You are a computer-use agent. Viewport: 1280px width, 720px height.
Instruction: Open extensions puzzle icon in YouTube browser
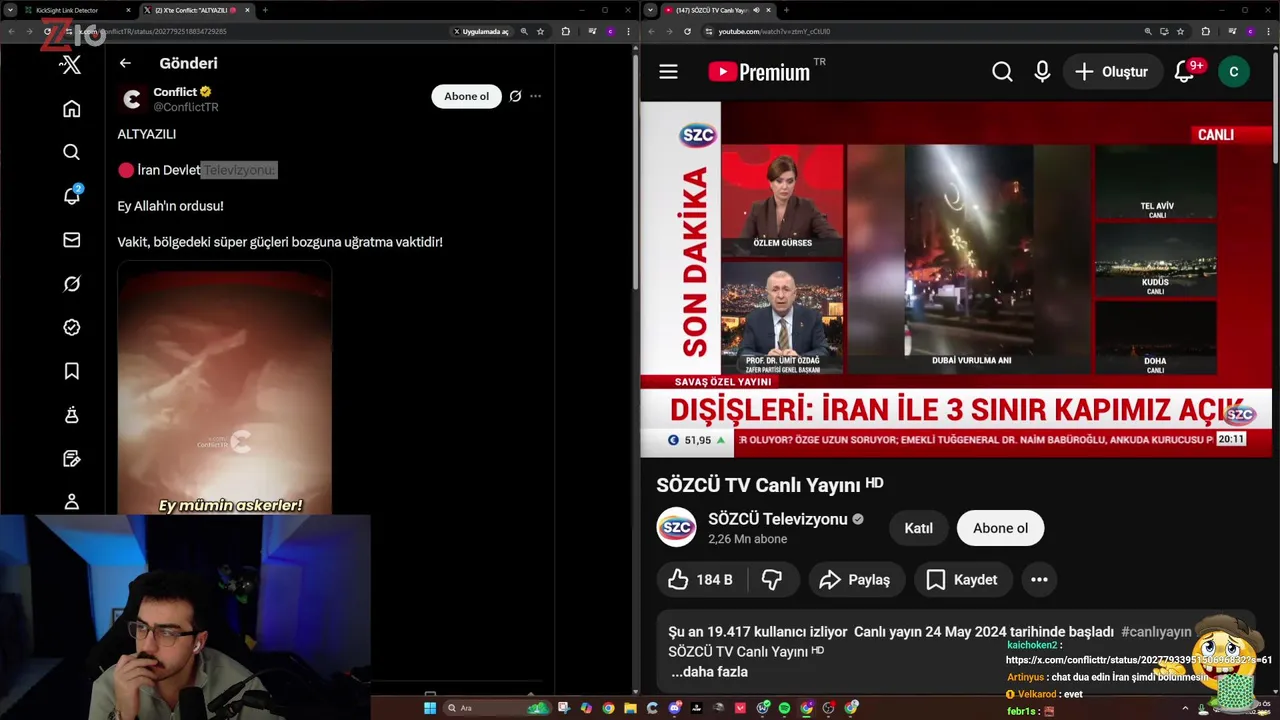click(1205, 31)
